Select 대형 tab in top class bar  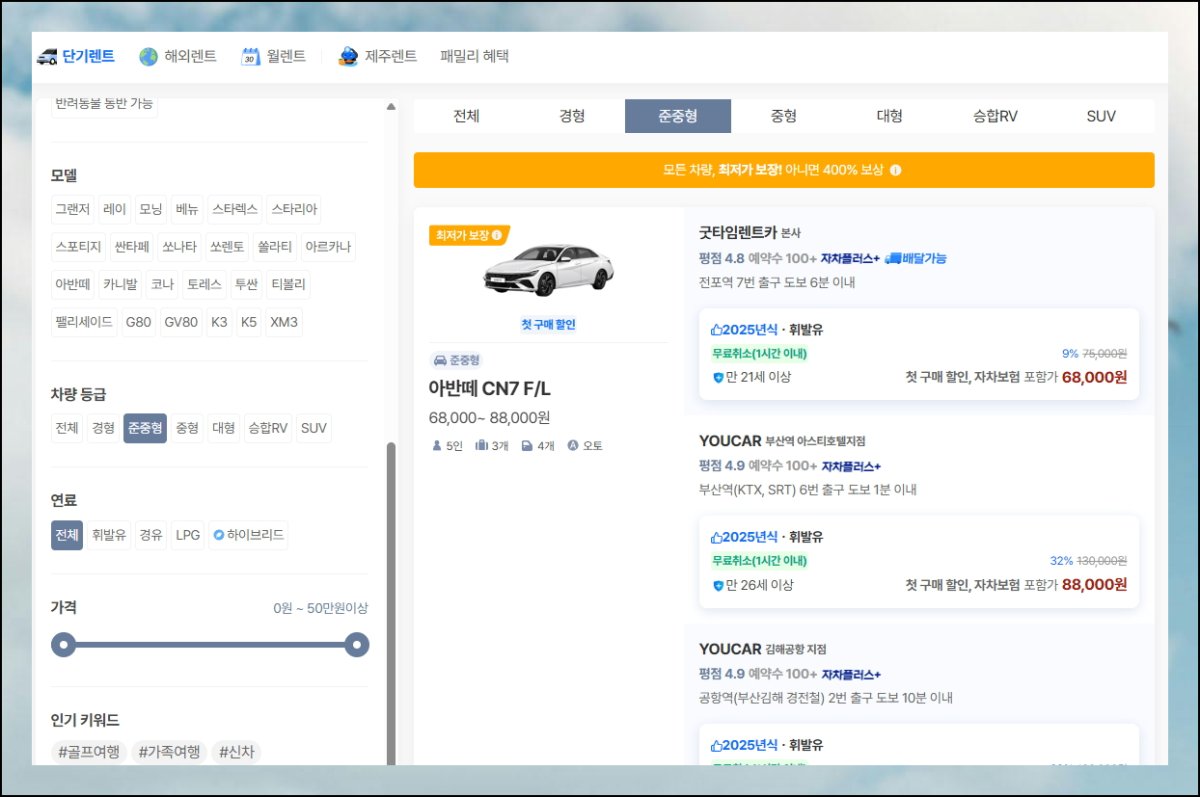(x=890, y=116)
